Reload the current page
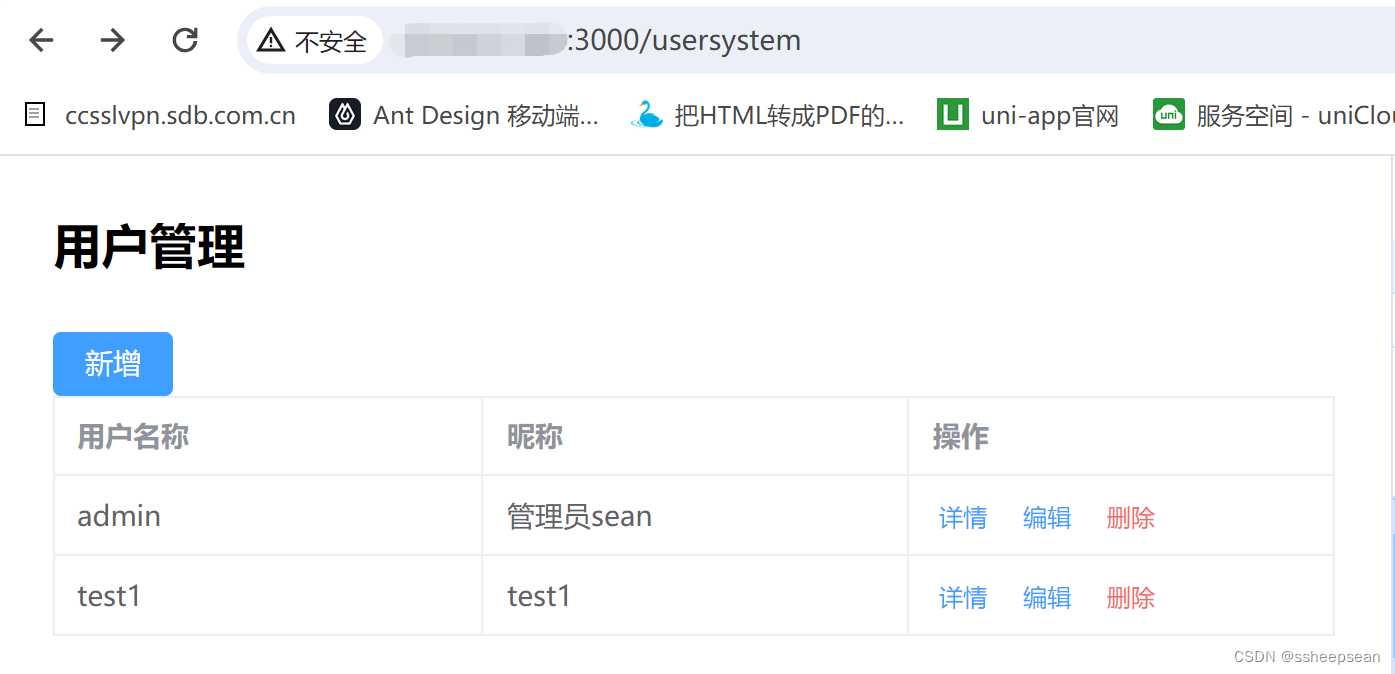 tap(184, 40)
